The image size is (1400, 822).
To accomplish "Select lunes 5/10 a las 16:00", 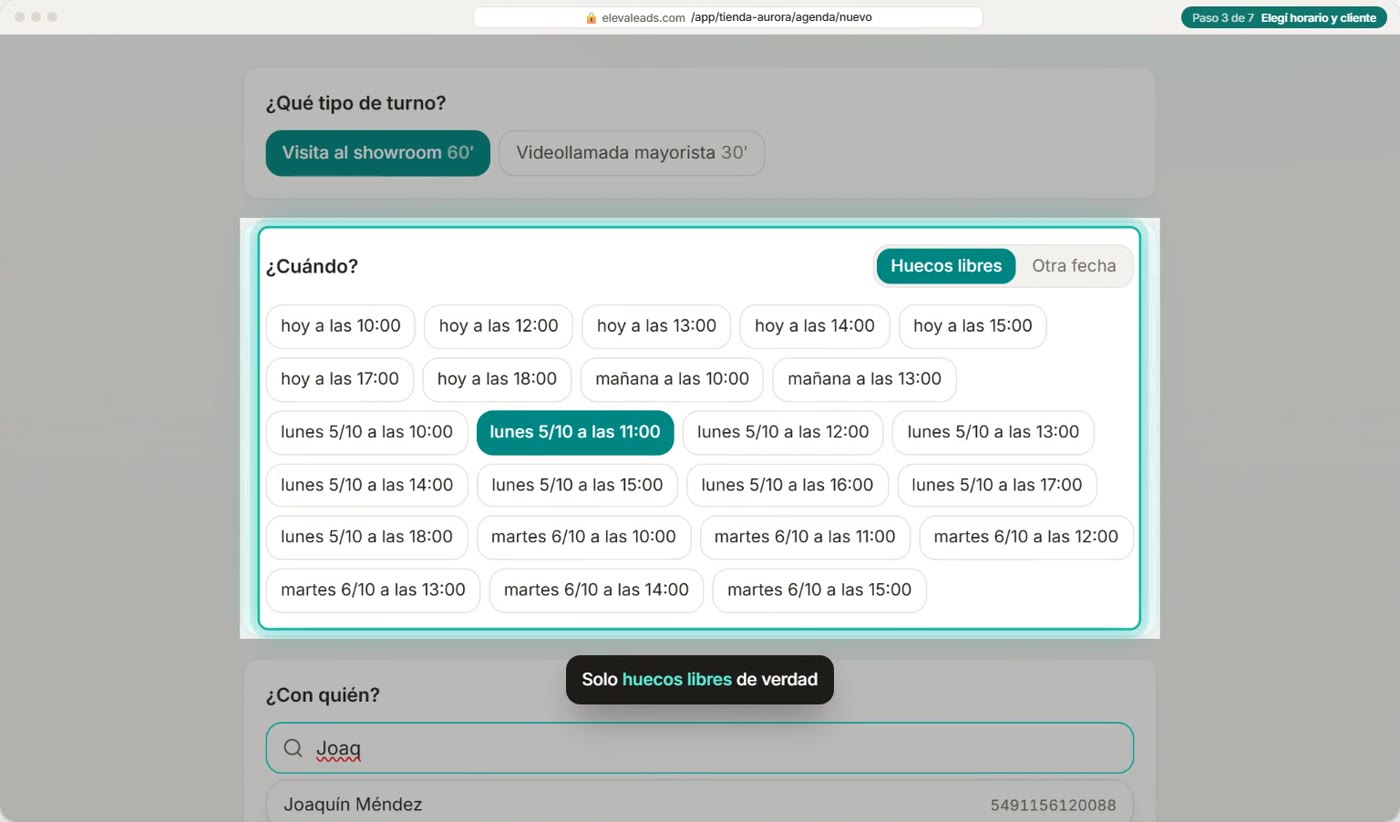I will tap(787, 485).
